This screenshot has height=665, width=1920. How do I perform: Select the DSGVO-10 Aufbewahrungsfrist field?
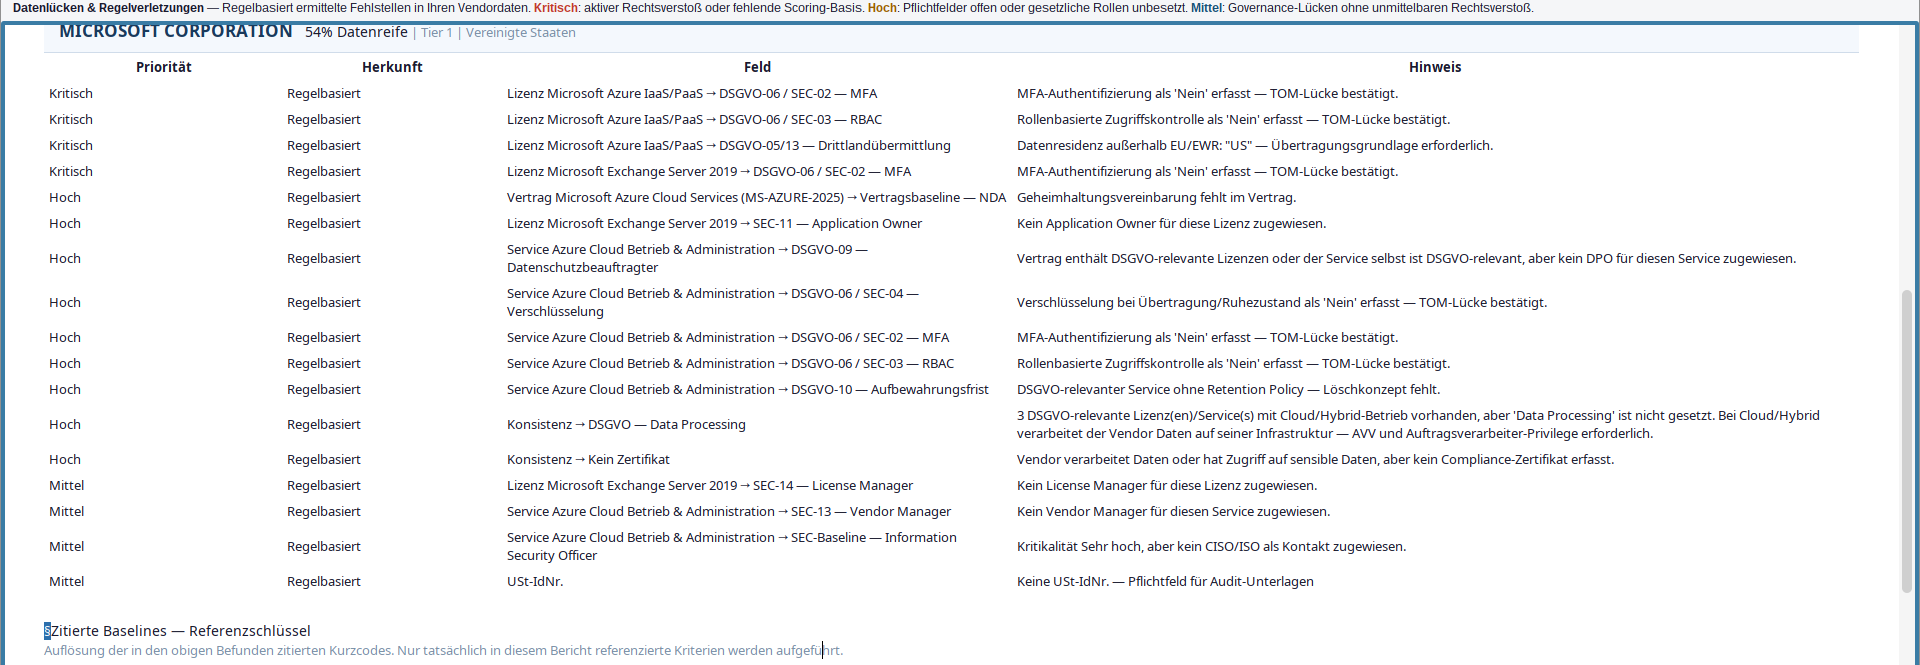[x=747, y=389]
